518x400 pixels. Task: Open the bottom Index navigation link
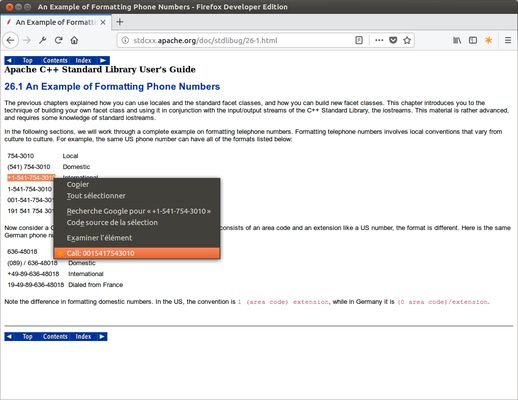[83, 337]
